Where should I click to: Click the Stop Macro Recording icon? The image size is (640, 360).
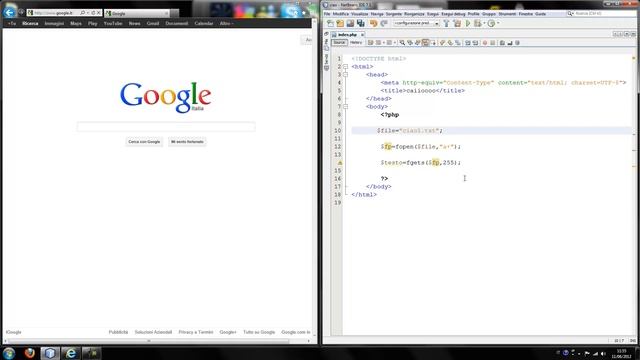(493, 42)
